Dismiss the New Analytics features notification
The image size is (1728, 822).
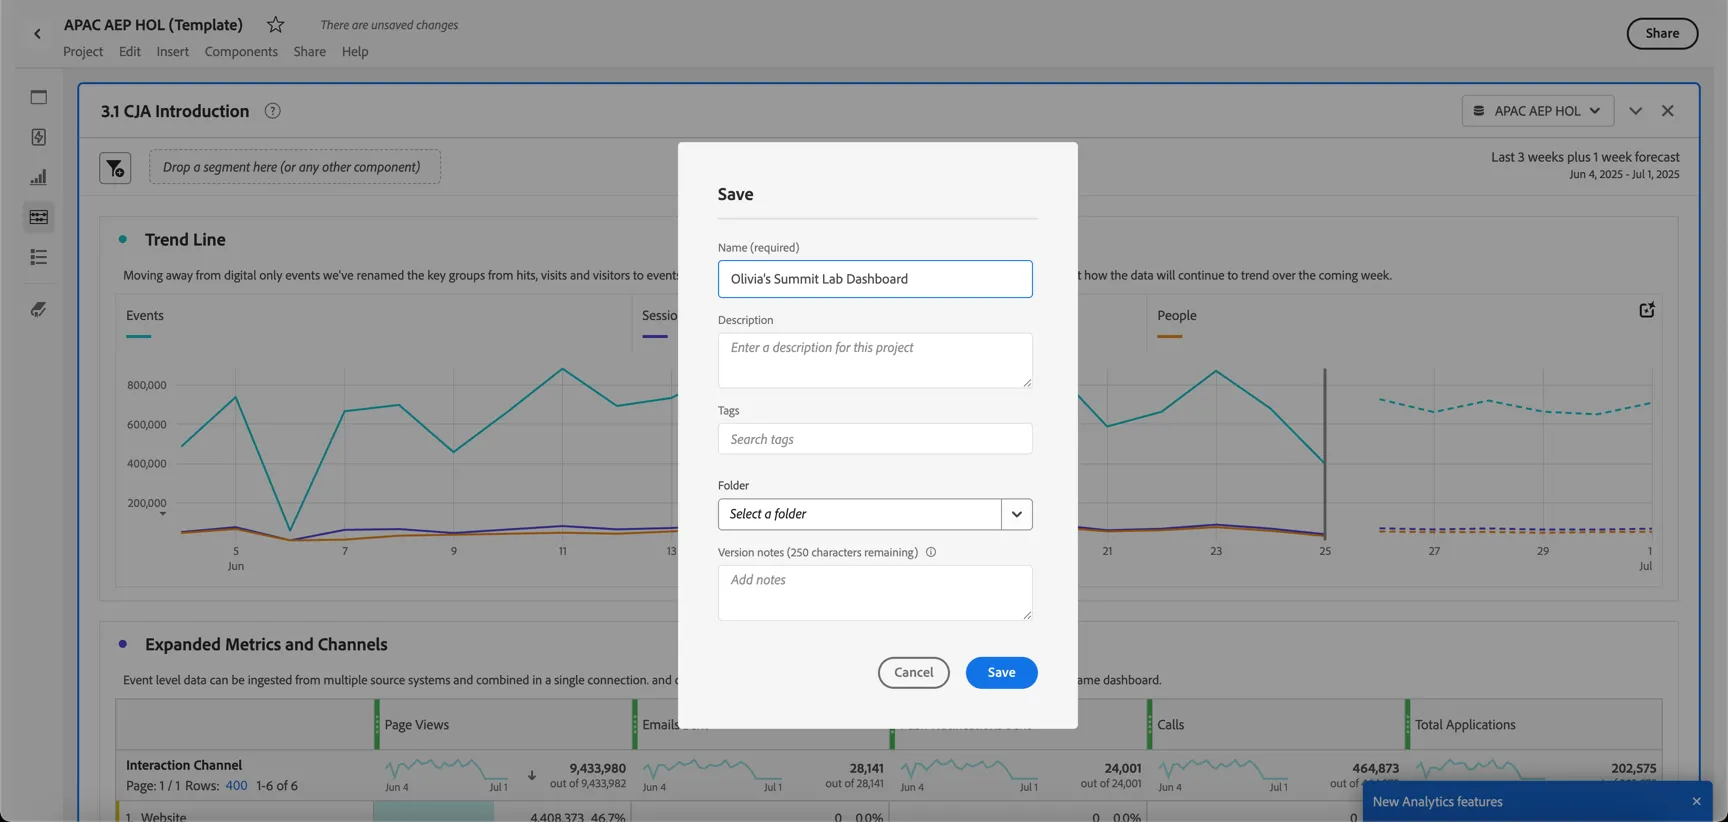coord(1696,802)
